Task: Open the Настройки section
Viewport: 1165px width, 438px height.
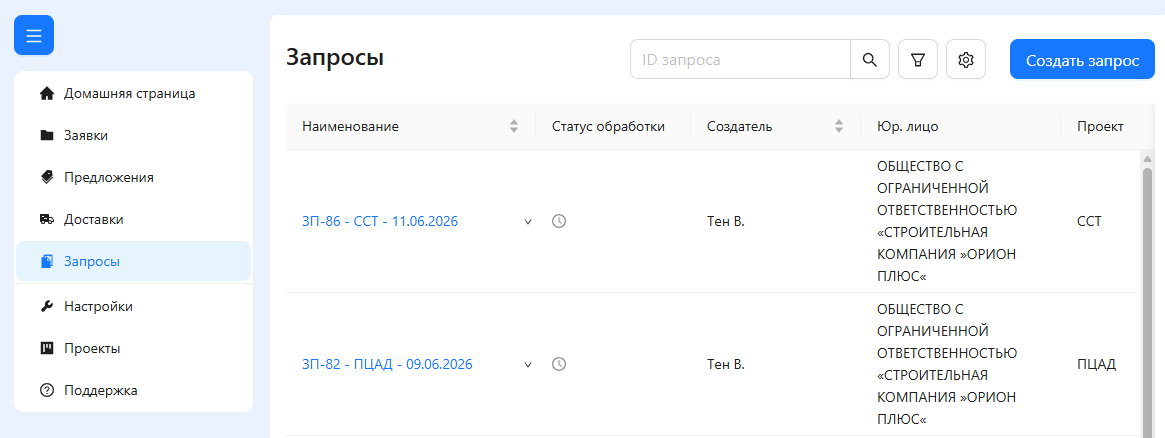Action: [134, 307]
